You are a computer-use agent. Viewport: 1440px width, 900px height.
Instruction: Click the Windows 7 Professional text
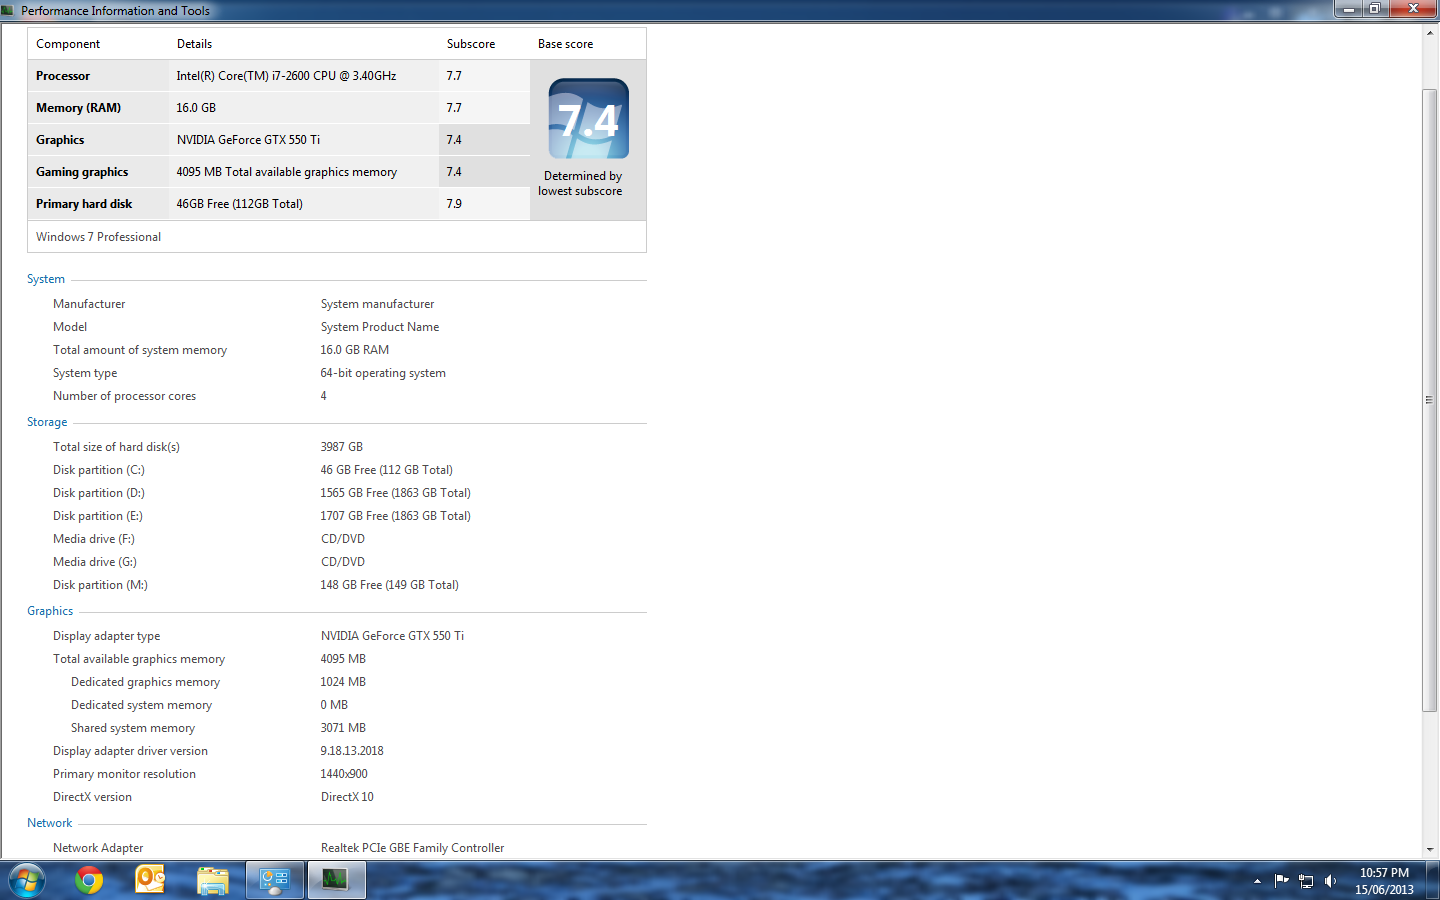tap(98, 237)
